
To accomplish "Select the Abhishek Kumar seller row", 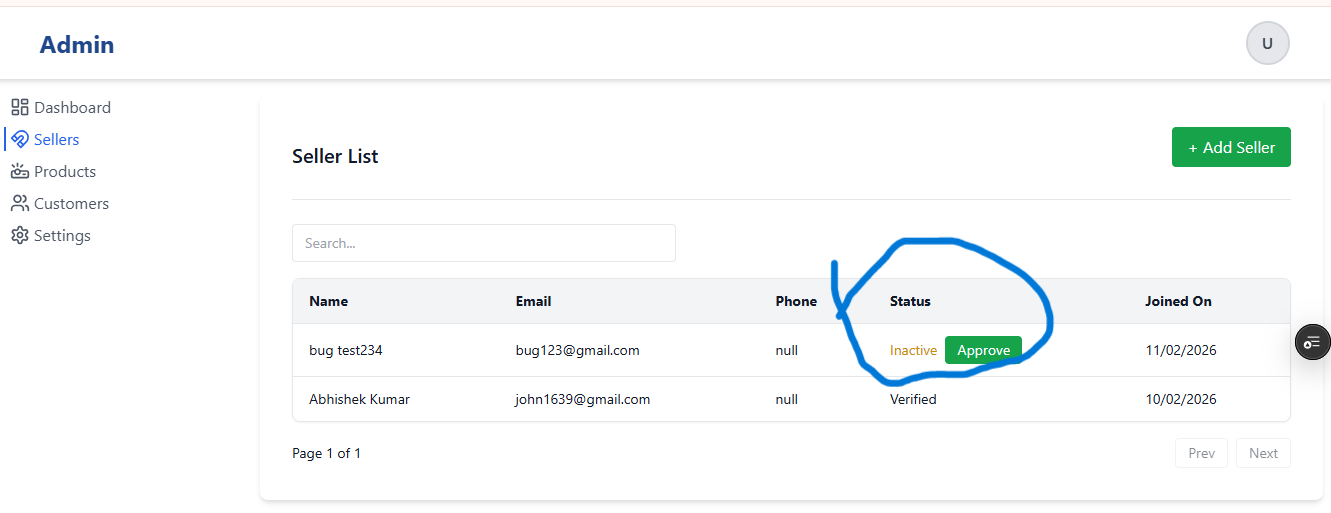I will (x=359, y=399).
